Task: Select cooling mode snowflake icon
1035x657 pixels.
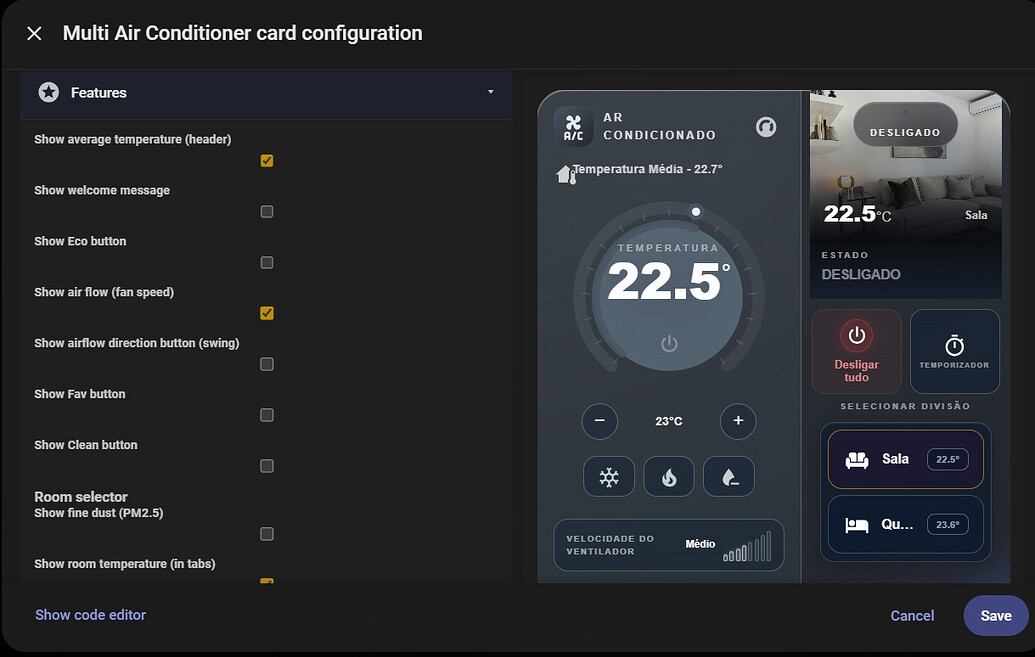Action: pyautogui.click(x=609, y=477)
